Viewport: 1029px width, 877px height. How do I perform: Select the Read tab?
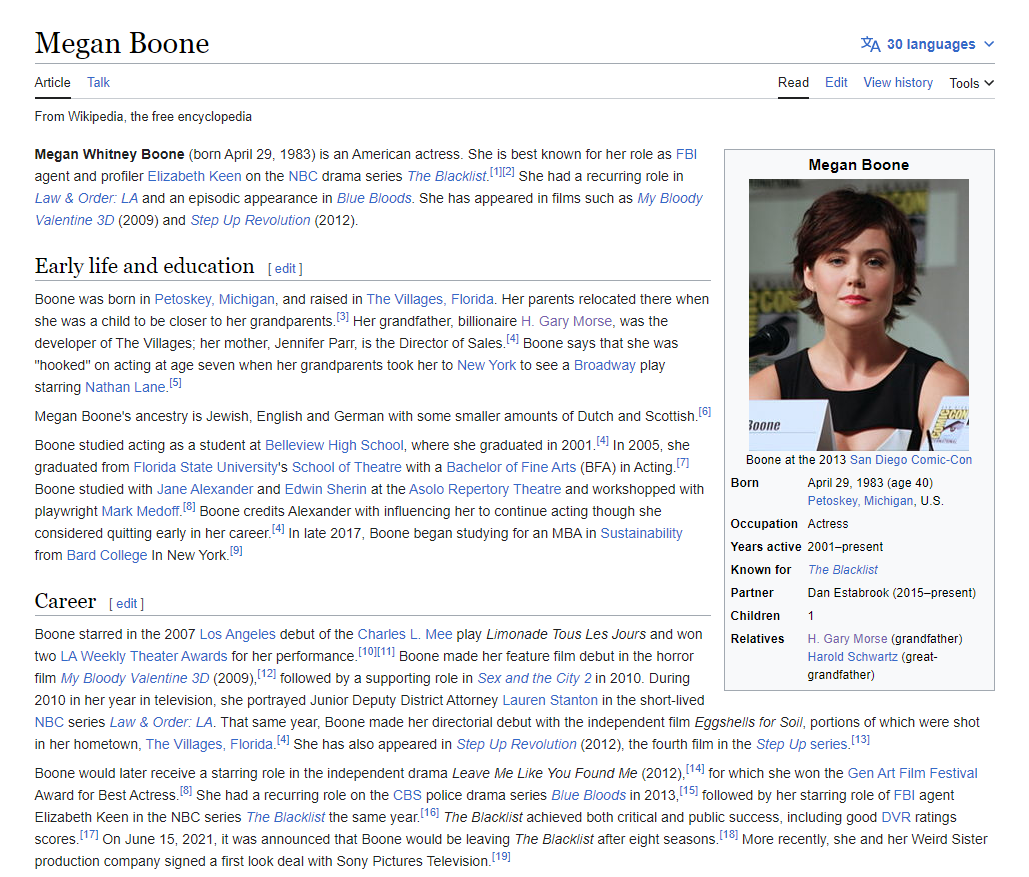[x=793, y=83]
